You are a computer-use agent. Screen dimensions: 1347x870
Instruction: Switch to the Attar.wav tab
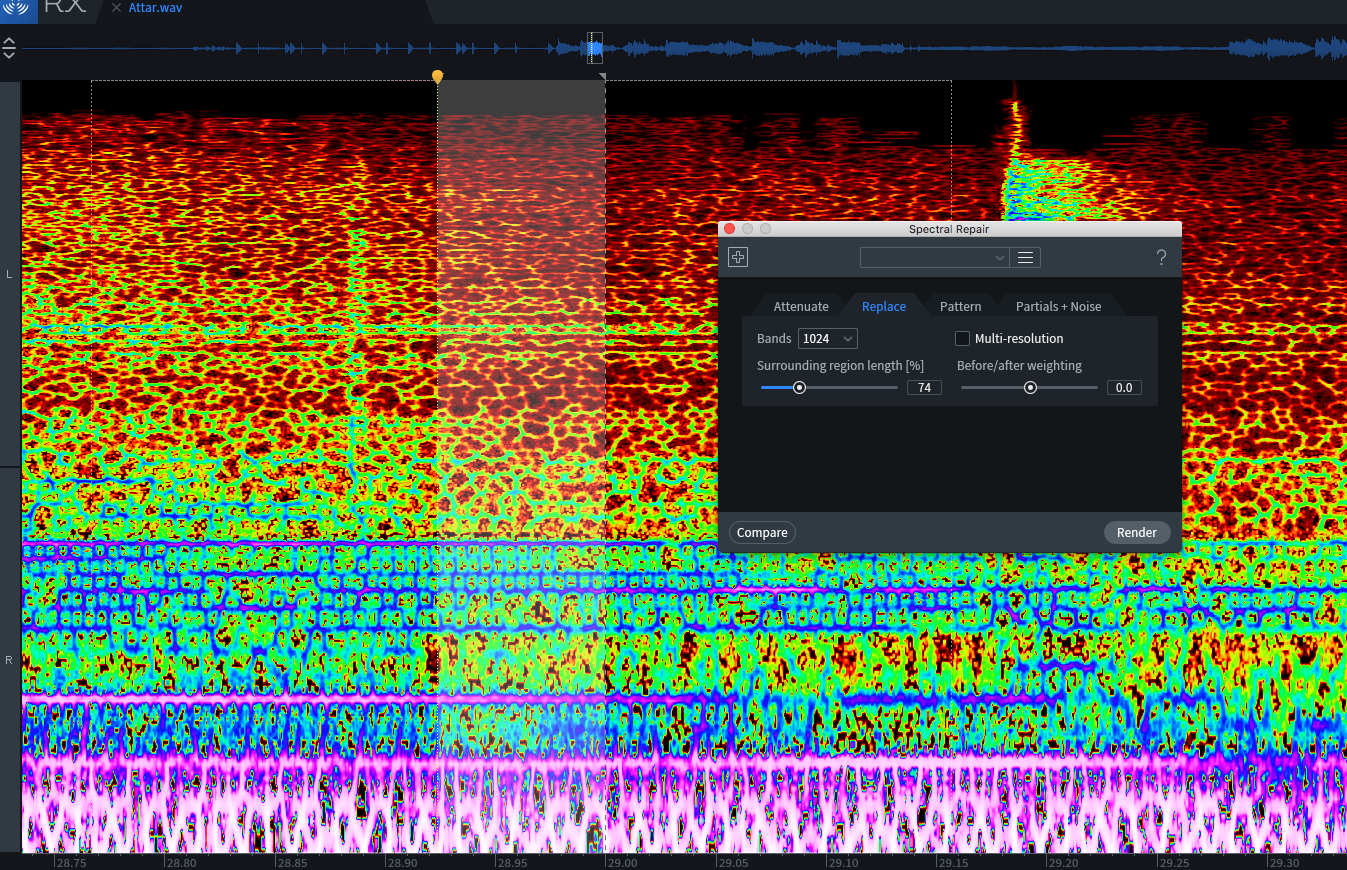tap(156, 8)
